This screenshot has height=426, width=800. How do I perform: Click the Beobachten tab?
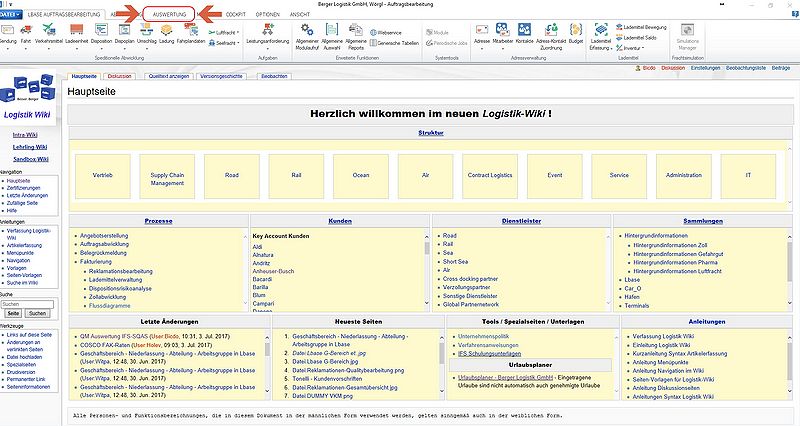coord(274,77)
